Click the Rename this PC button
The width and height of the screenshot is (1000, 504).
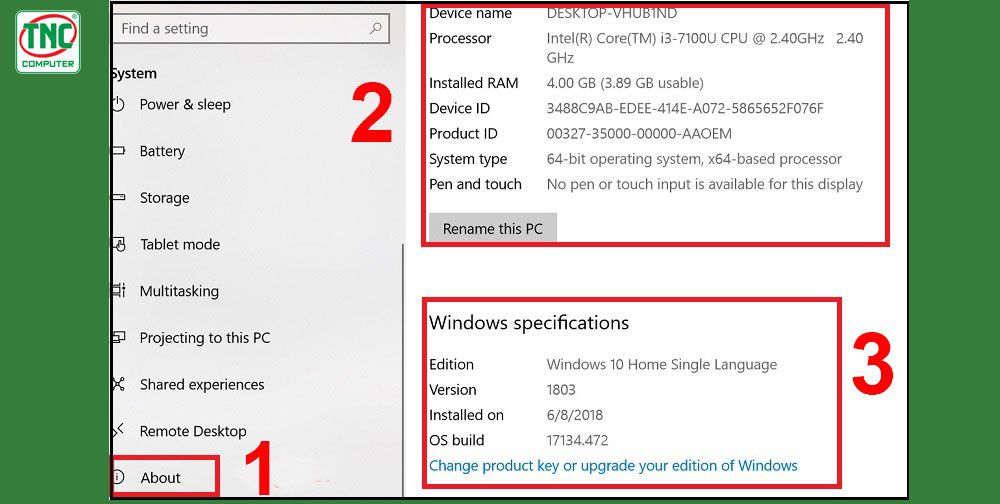[492, 228]
